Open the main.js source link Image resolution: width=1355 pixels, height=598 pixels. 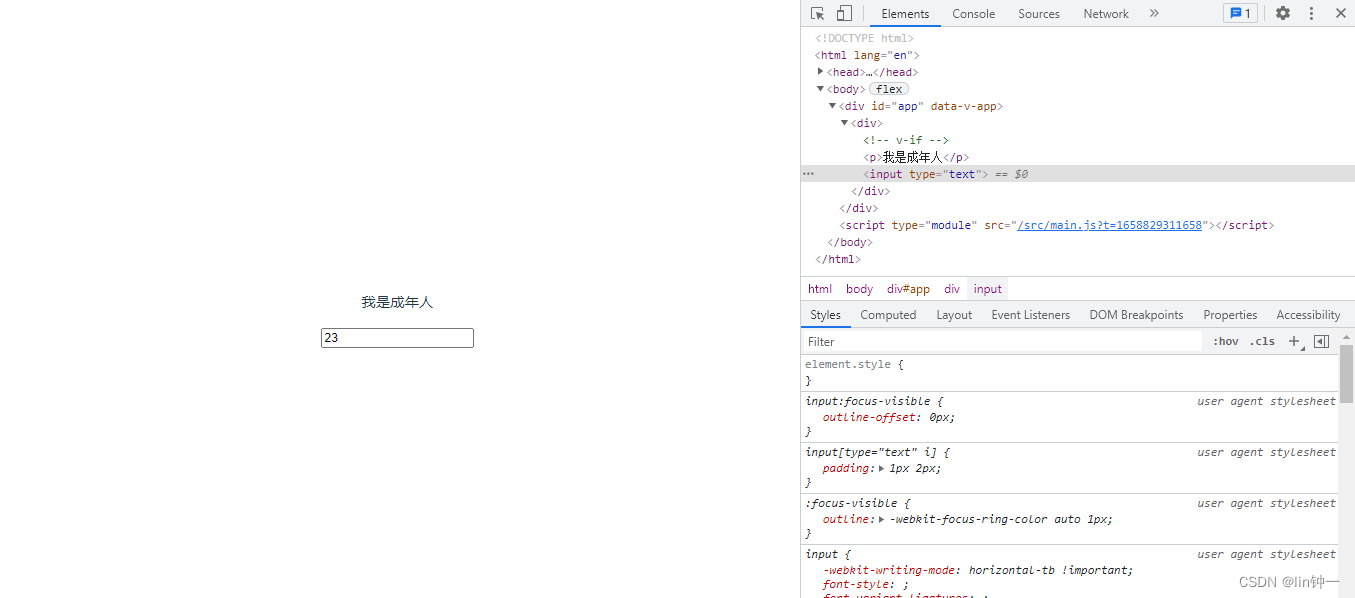tap(1109, 225)
